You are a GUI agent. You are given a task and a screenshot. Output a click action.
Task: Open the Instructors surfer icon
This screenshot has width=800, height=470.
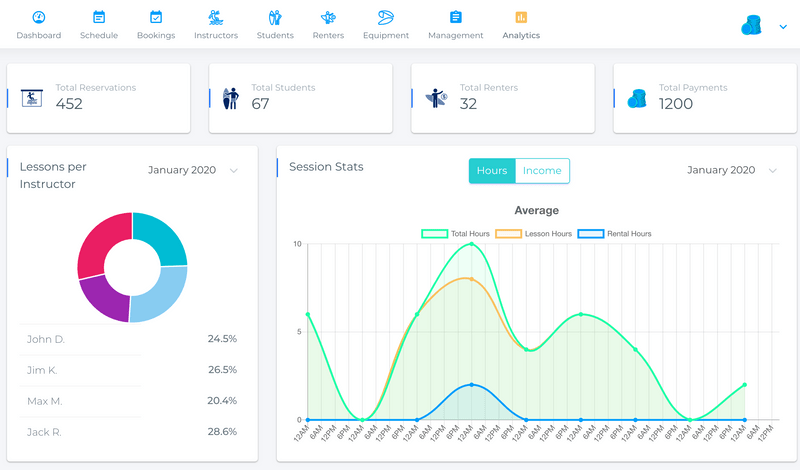coord(216,17)
